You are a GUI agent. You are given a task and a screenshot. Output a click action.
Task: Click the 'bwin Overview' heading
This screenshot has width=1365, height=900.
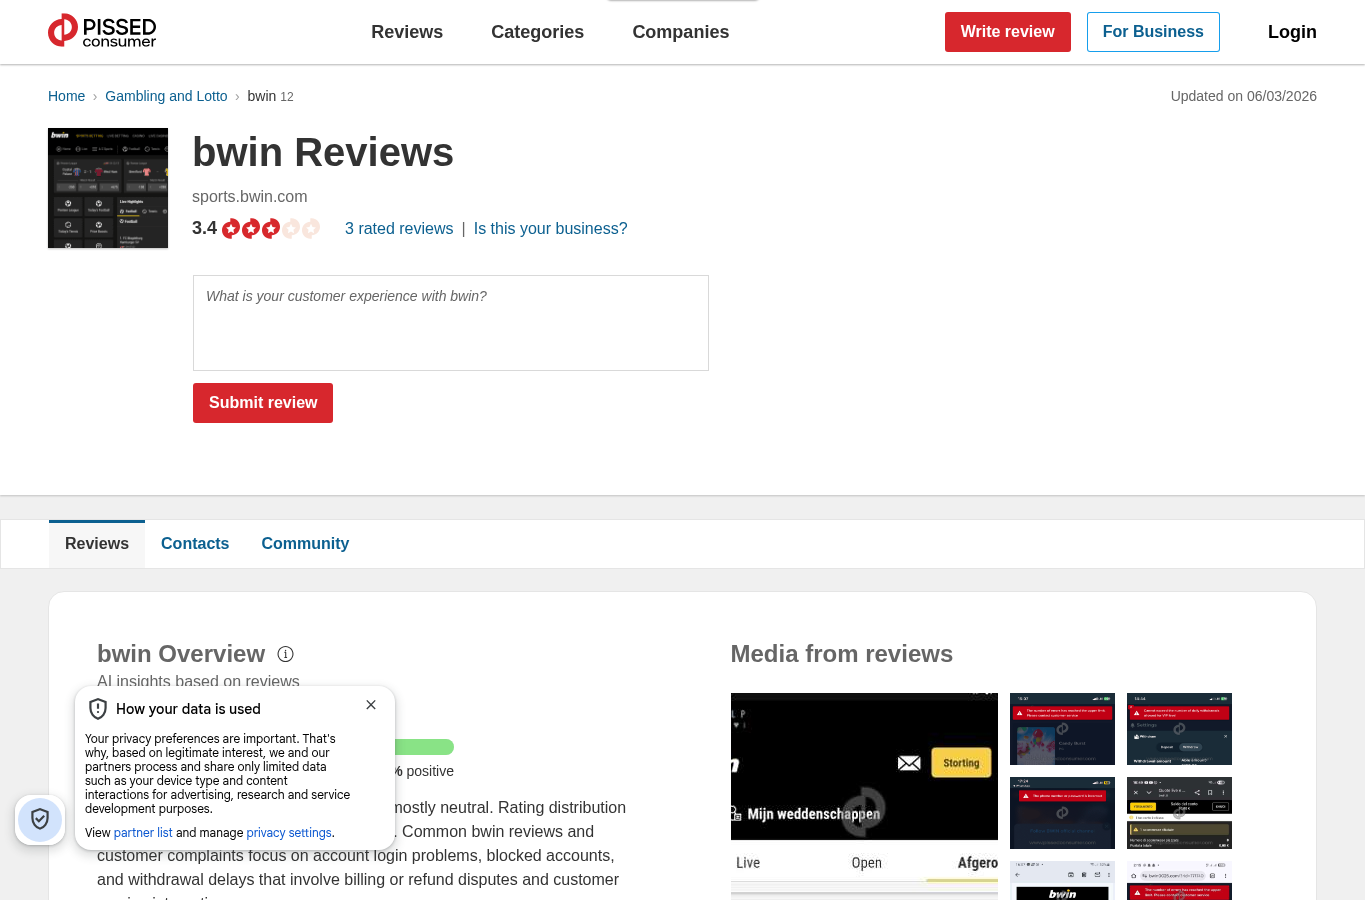pos(181,654)
